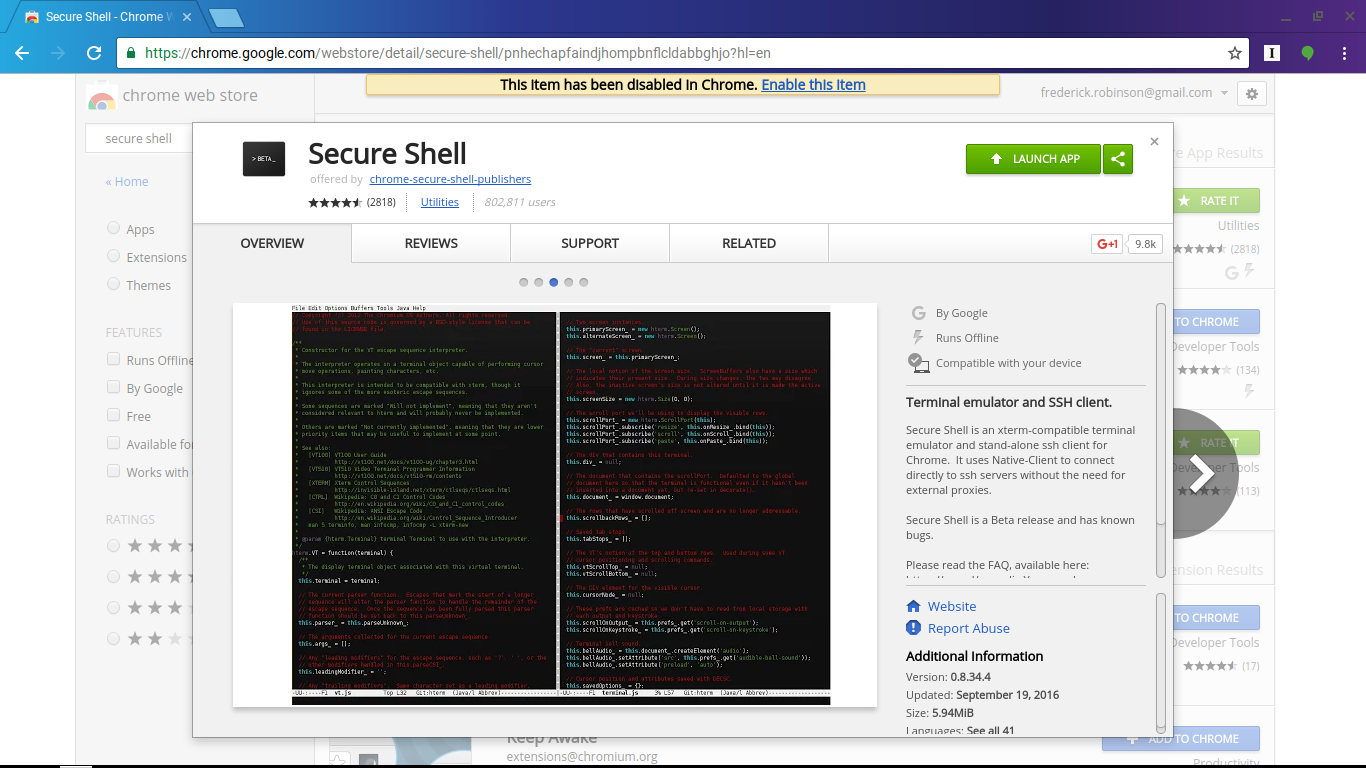Go back with the browser back arrow
Image resolution: width=1366 pixels, height=768 pixels.
[22, 53]
